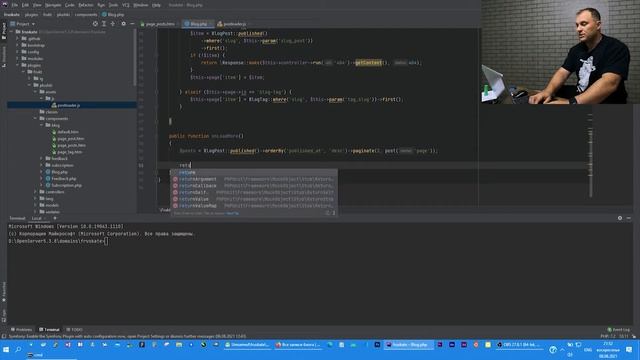Image resolution: width=640 pixels, height=360 pixels.
Task: Choose returnCallback completion suggestion
Action: 254,186
